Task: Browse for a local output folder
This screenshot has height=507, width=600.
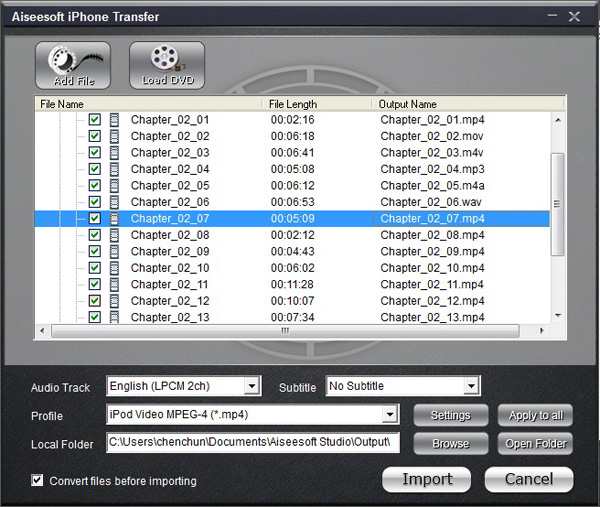Action: click(x=451, y=443)
